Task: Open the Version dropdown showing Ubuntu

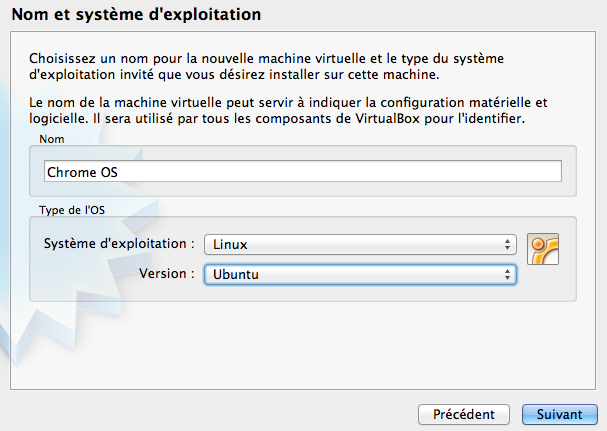Action: click(359, 274)
